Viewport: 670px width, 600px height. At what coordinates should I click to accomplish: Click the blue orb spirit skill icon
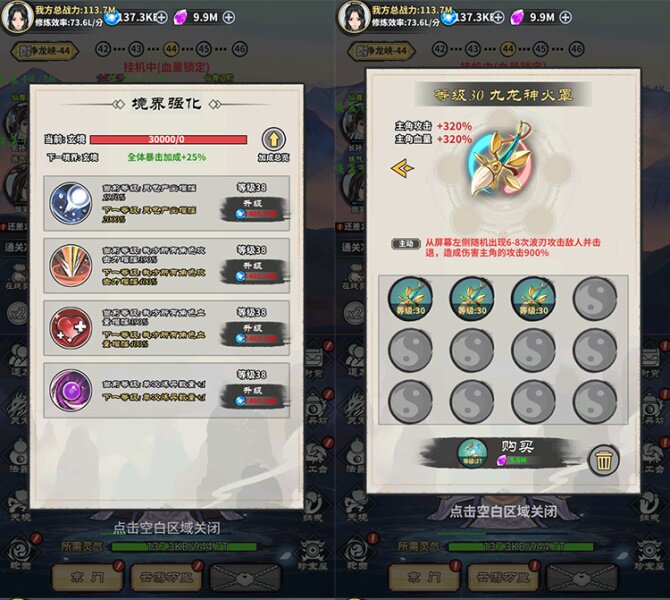coord(71,203)
